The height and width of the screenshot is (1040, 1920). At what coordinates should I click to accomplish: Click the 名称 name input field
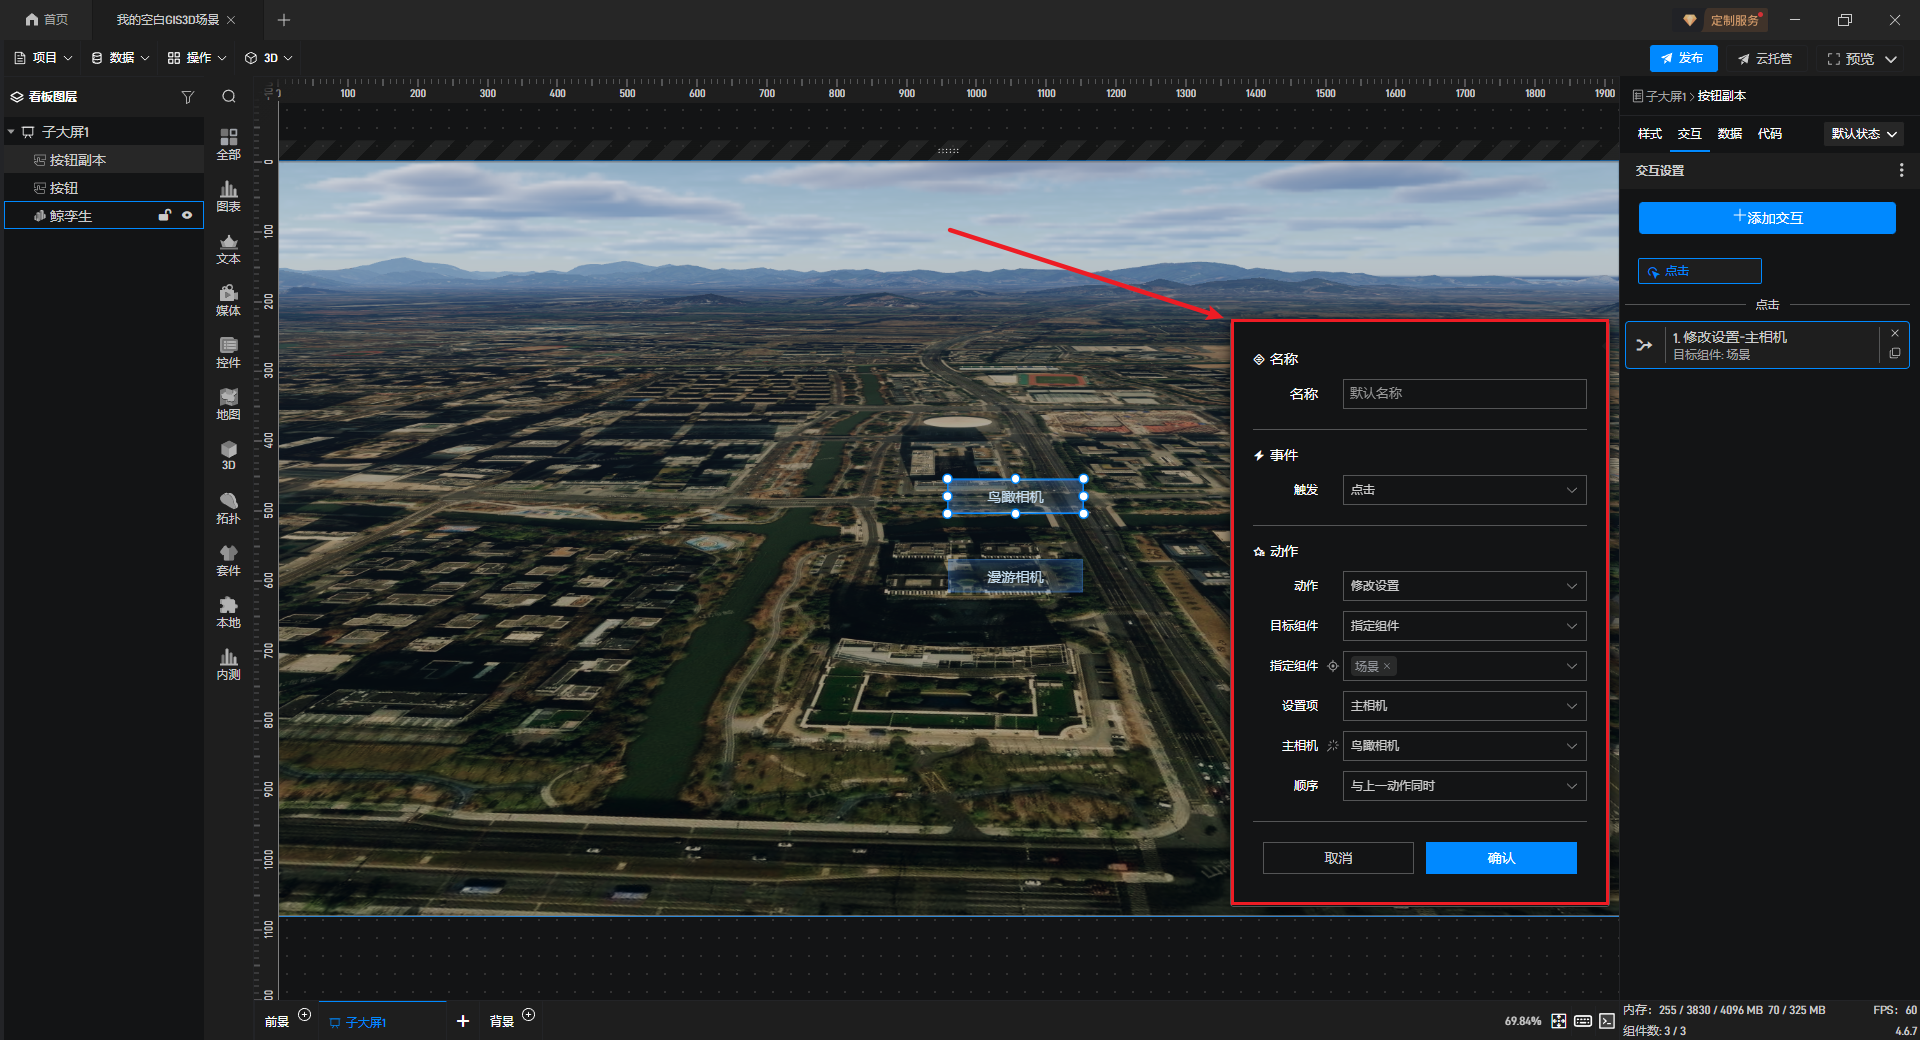click(1463, 394)
